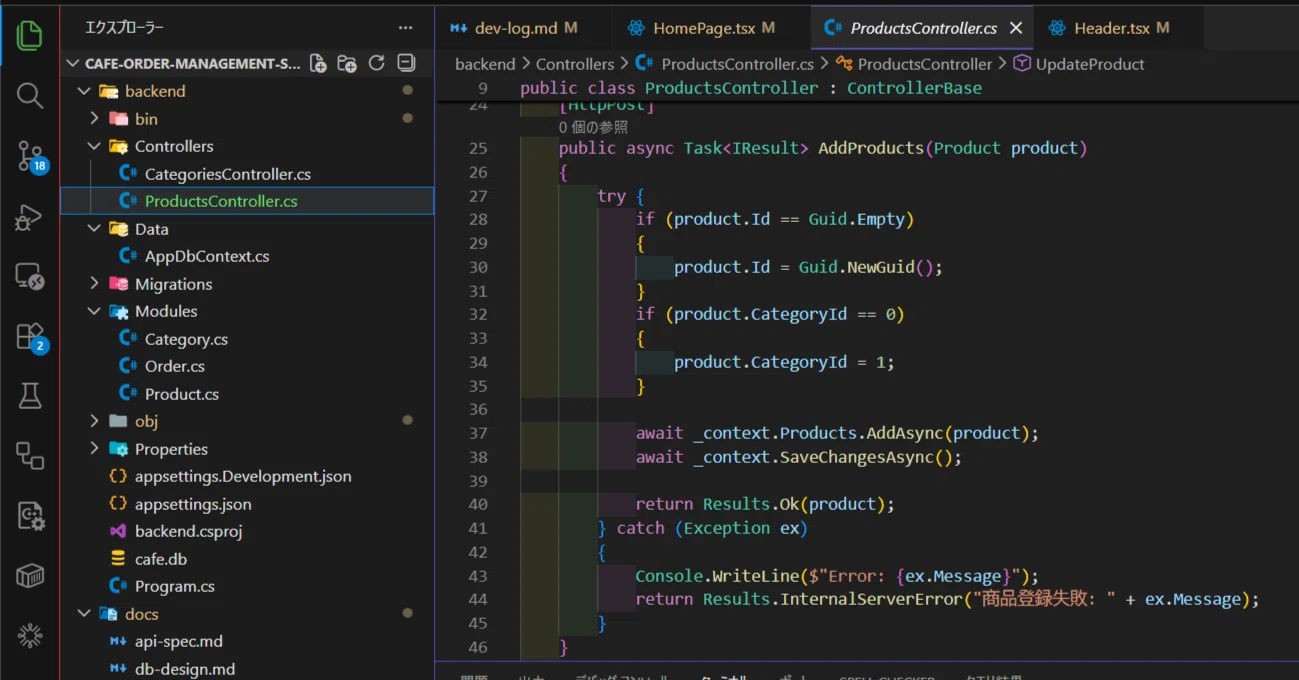The width and height of the screenshot is (1299, 680).
Task: Click the C# icon beside Order.cs
Action: 127,366
